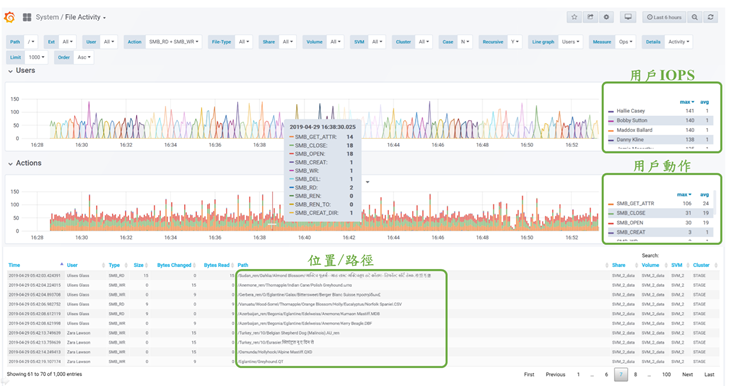729x386 pixels.
Task: Toggle cycle view mode monitor icon
Action: tap(628, 17)
